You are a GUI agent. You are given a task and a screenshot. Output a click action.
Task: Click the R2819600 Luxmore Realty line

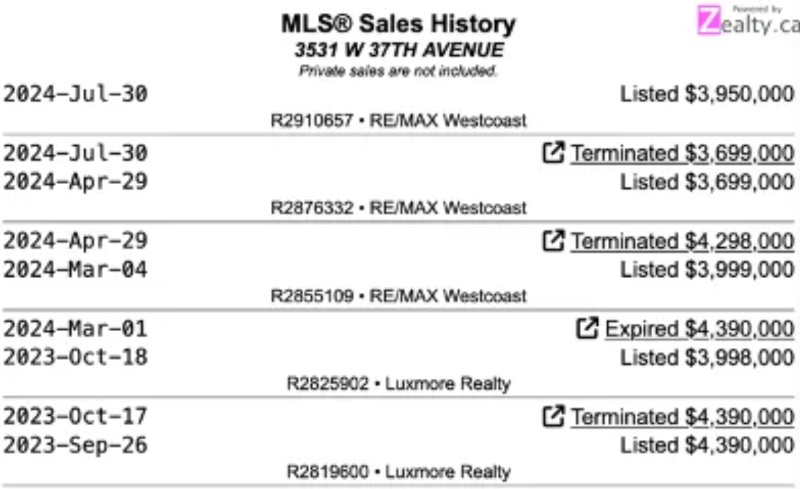click(x=398, y=471)
